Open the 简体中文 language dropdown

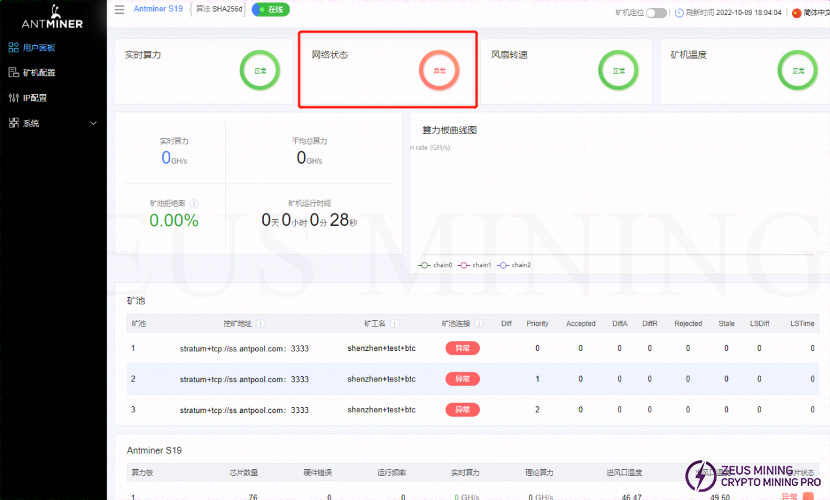(x=809, y=13)
